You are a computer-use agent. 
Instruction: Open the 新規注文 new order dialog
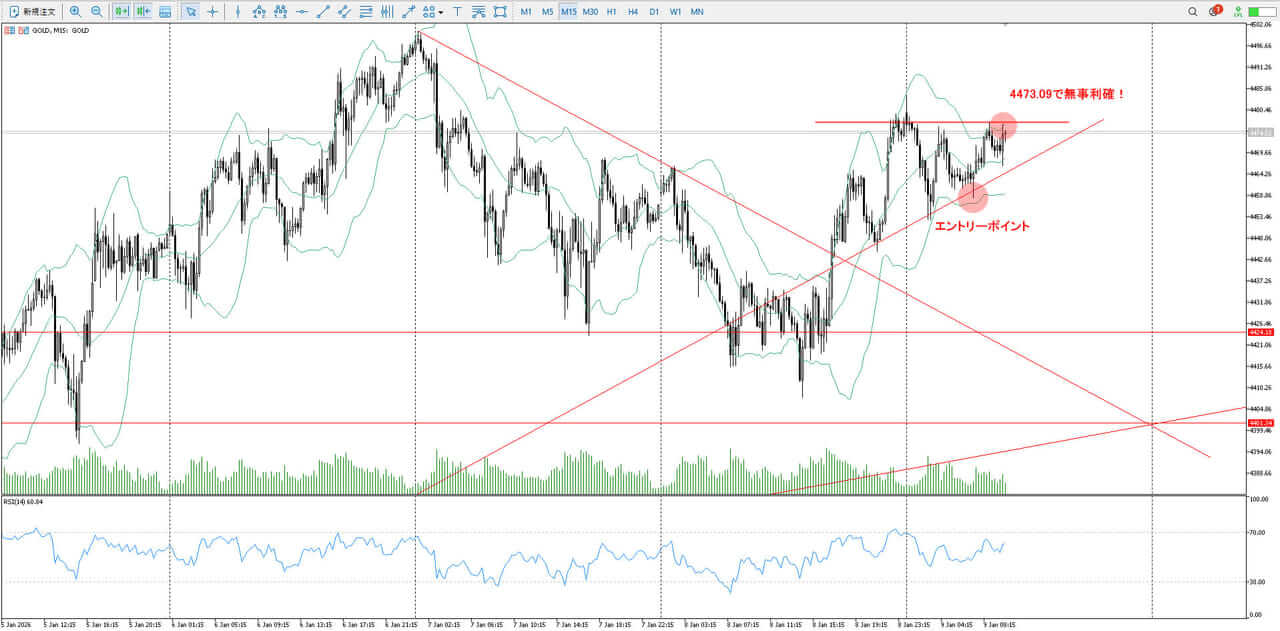[x=32, y=12]
